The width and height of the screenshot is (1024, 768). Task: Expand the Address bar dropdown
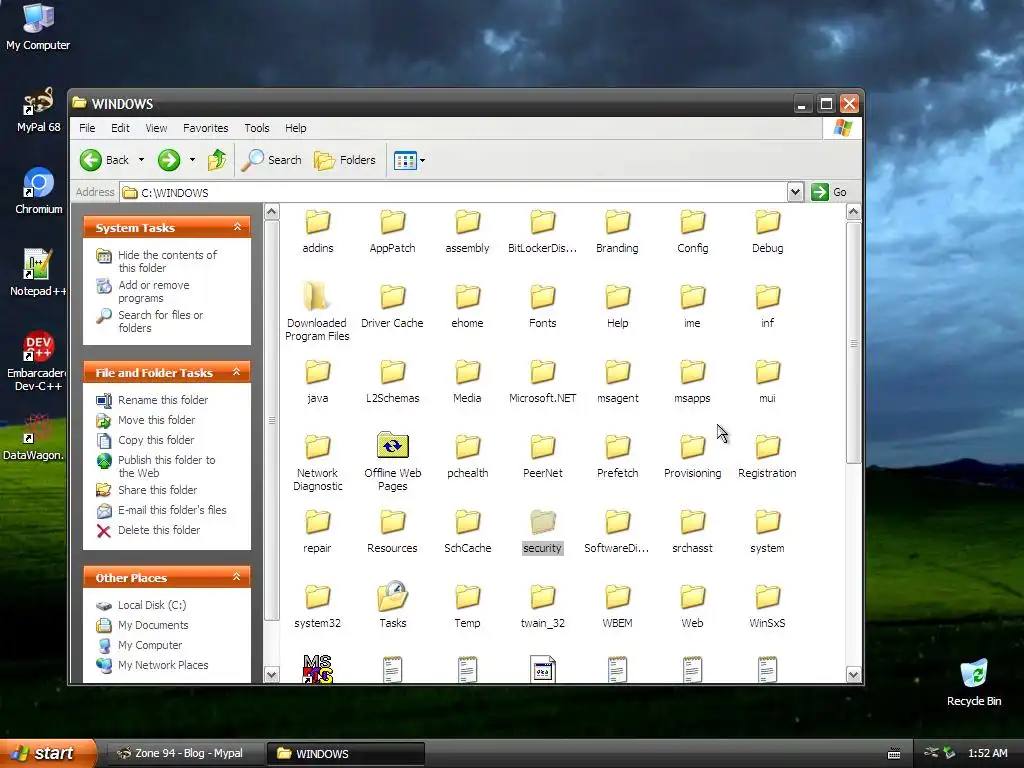[x=795, y=192]
